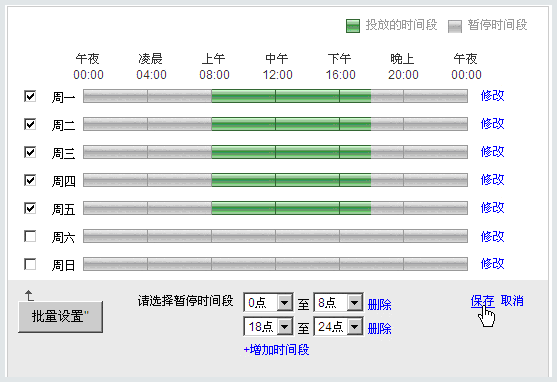Check the 周六 checkbox
This screenshot has height=382, width=557.
point(30,236)
